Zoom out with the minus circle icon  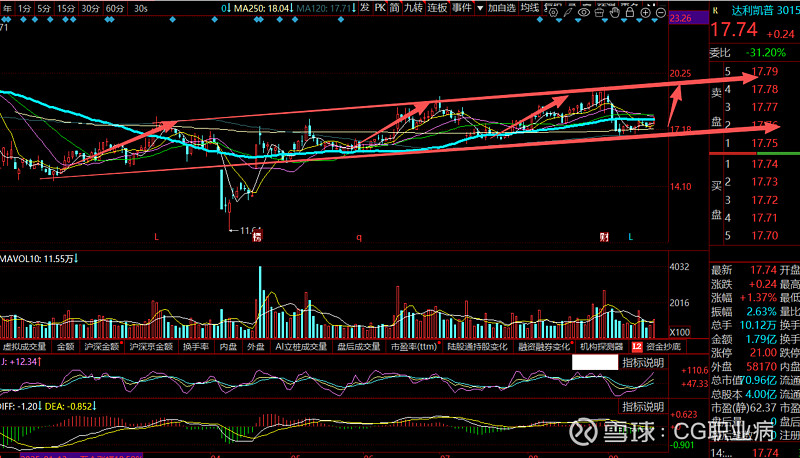click(661, 12)
